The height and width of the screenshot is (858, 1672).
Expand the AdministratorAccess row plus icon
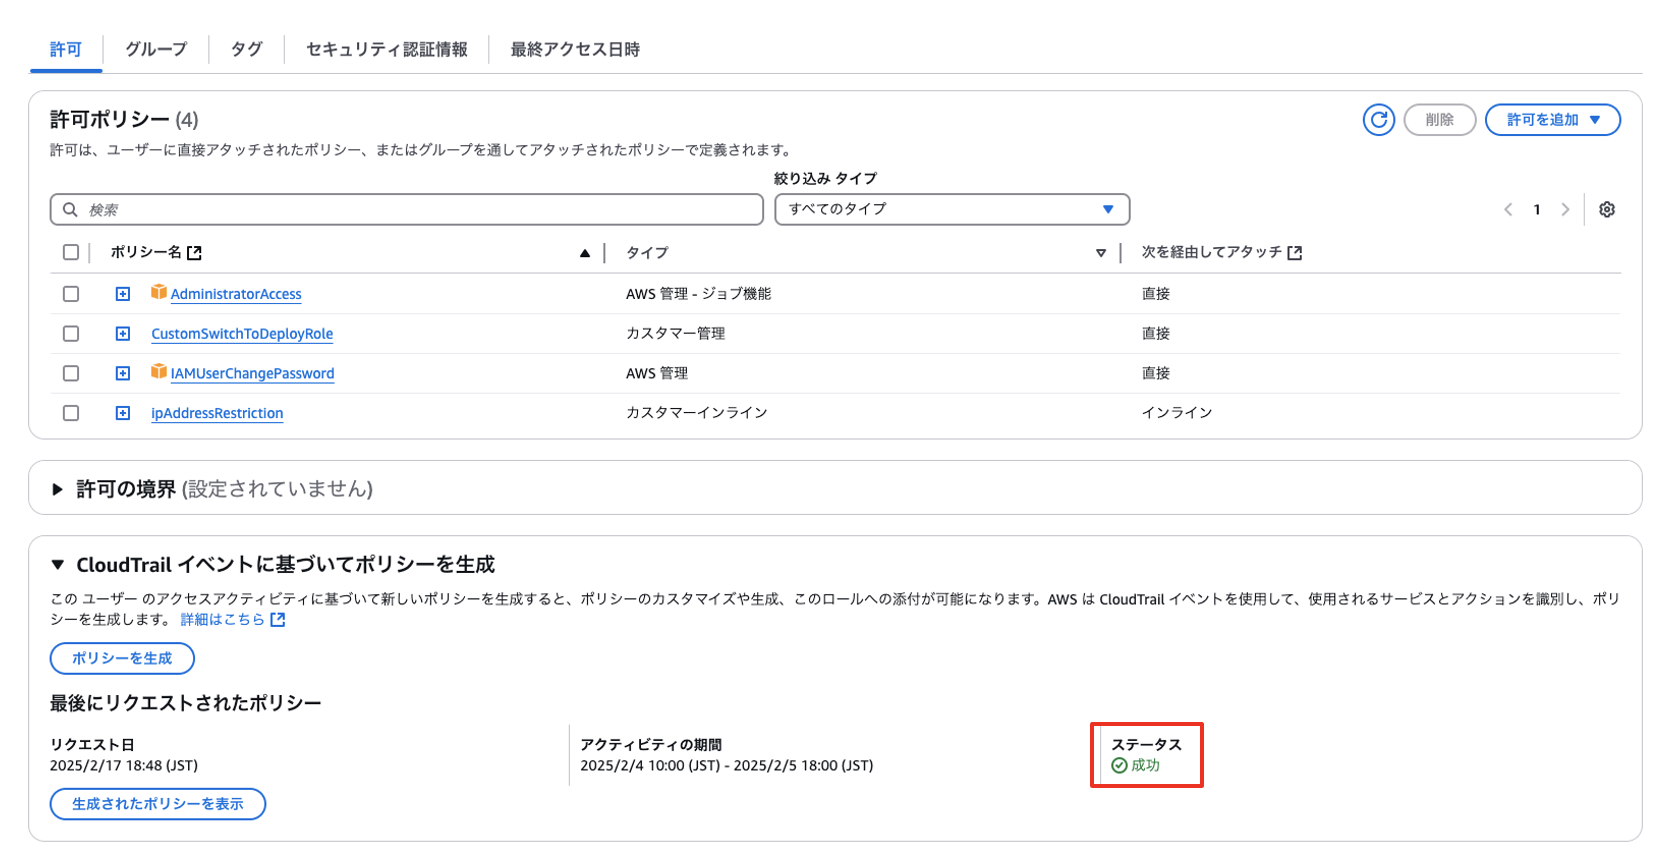123,294
